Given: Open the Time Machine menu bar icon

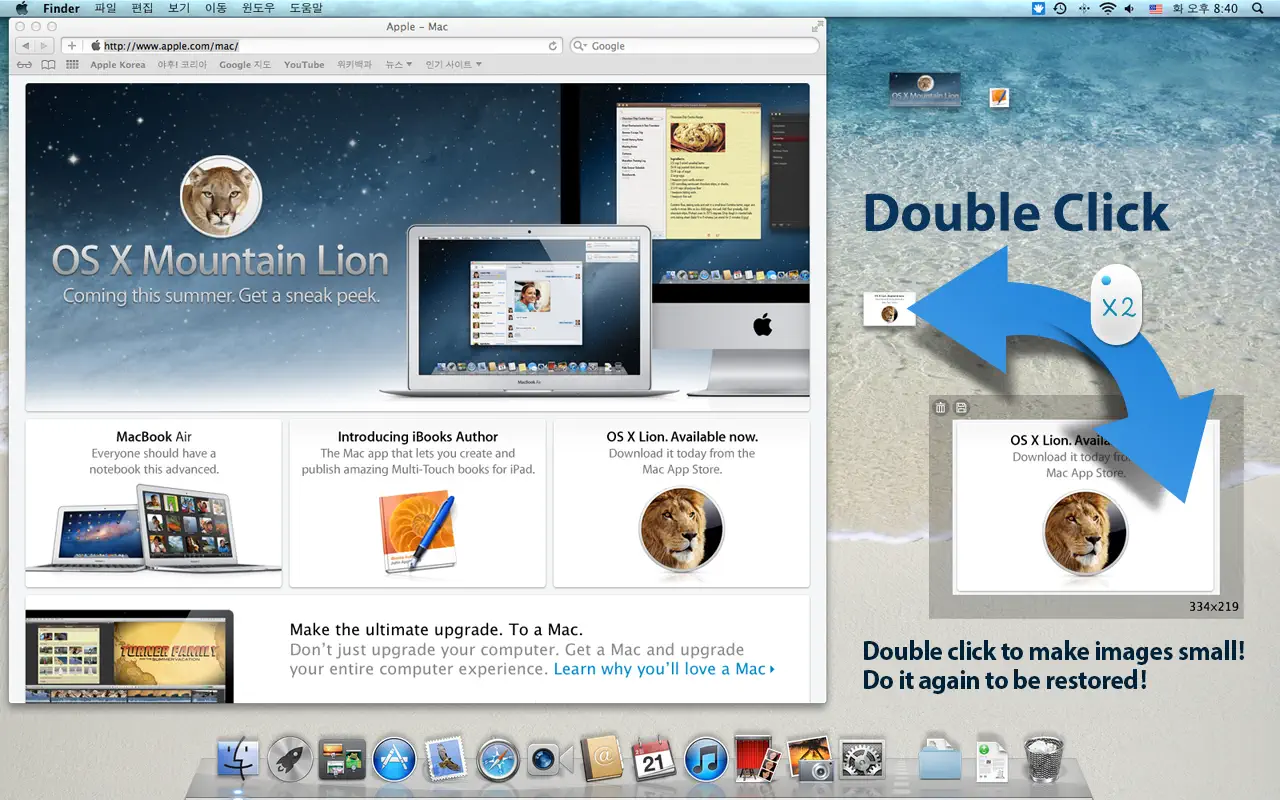Looking at the screenshot, I should (x=1059, y=8).
